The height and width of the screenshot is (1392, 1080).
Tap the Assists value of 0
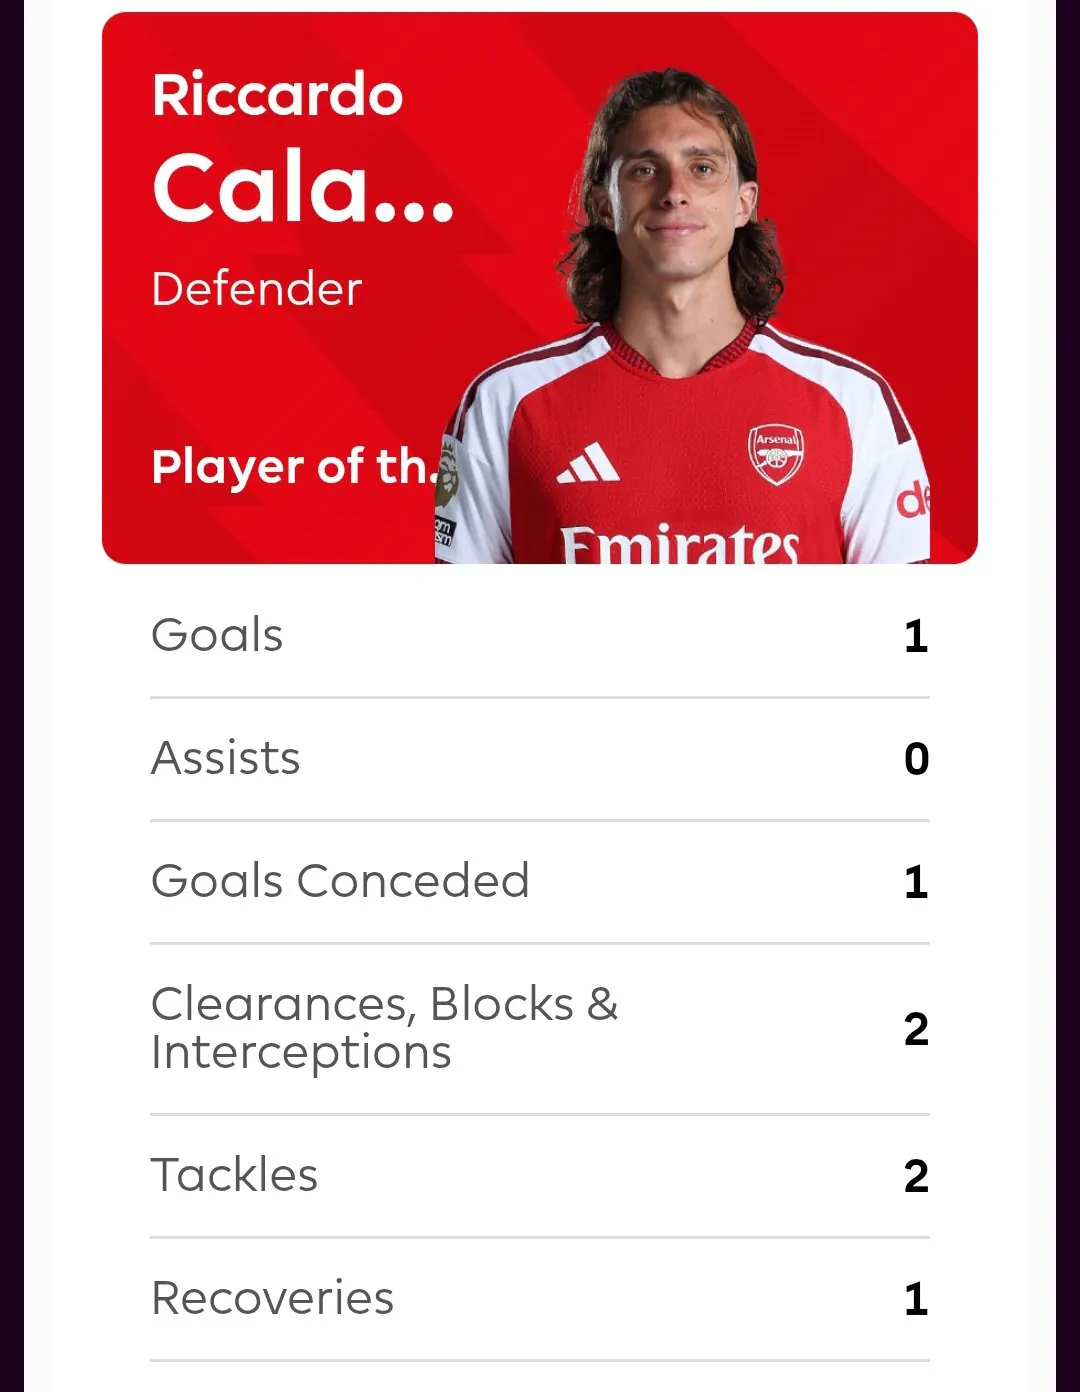click(916, 759)
